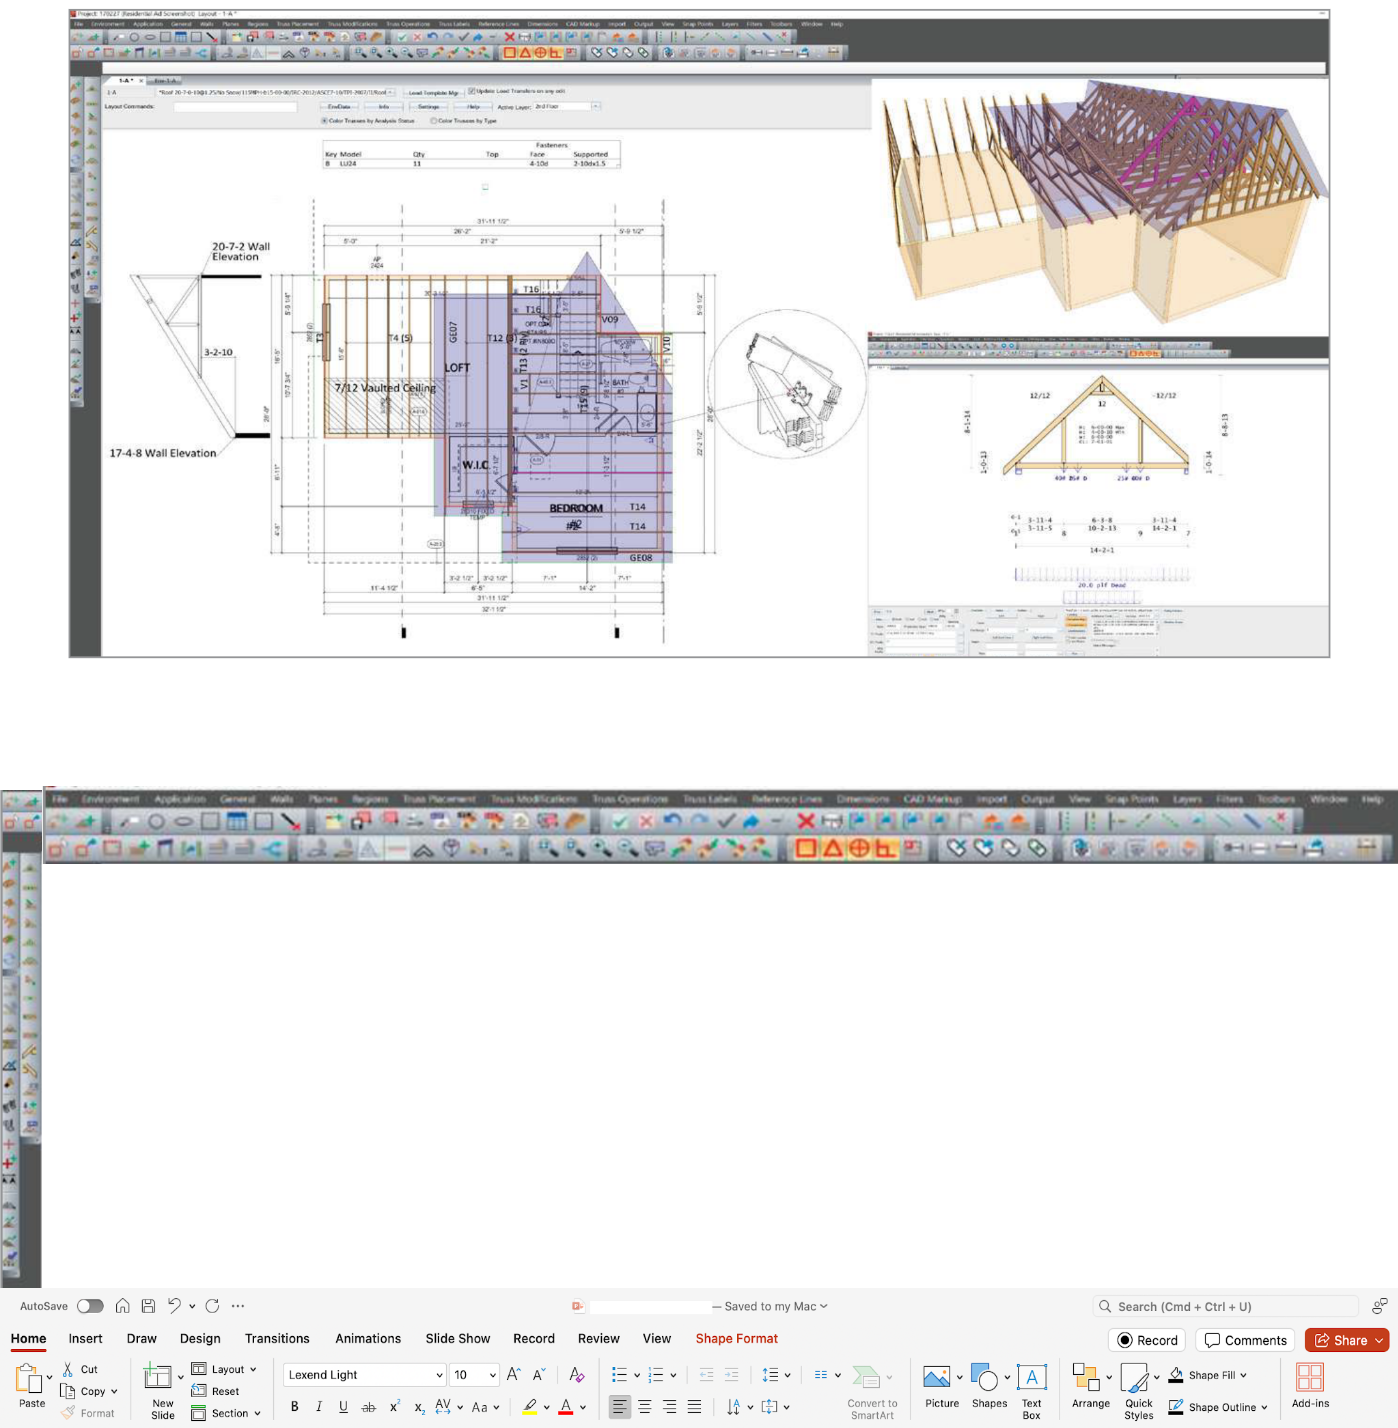The height and width of the screenshot is (1428, 1398).
Task: Open layout Settings with the Settings button
Action: pyautogui.click(x=427, y=106)
